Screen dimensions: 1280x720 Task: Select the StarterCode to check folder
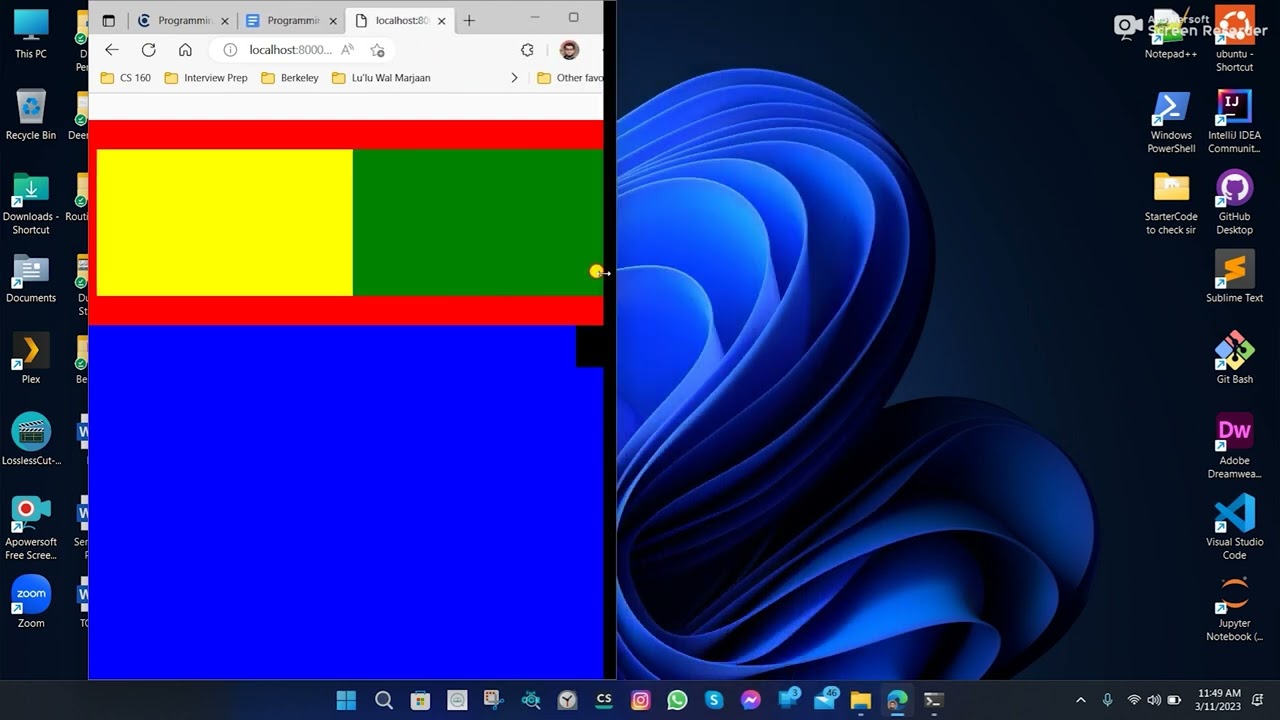tap(1171, 204)
